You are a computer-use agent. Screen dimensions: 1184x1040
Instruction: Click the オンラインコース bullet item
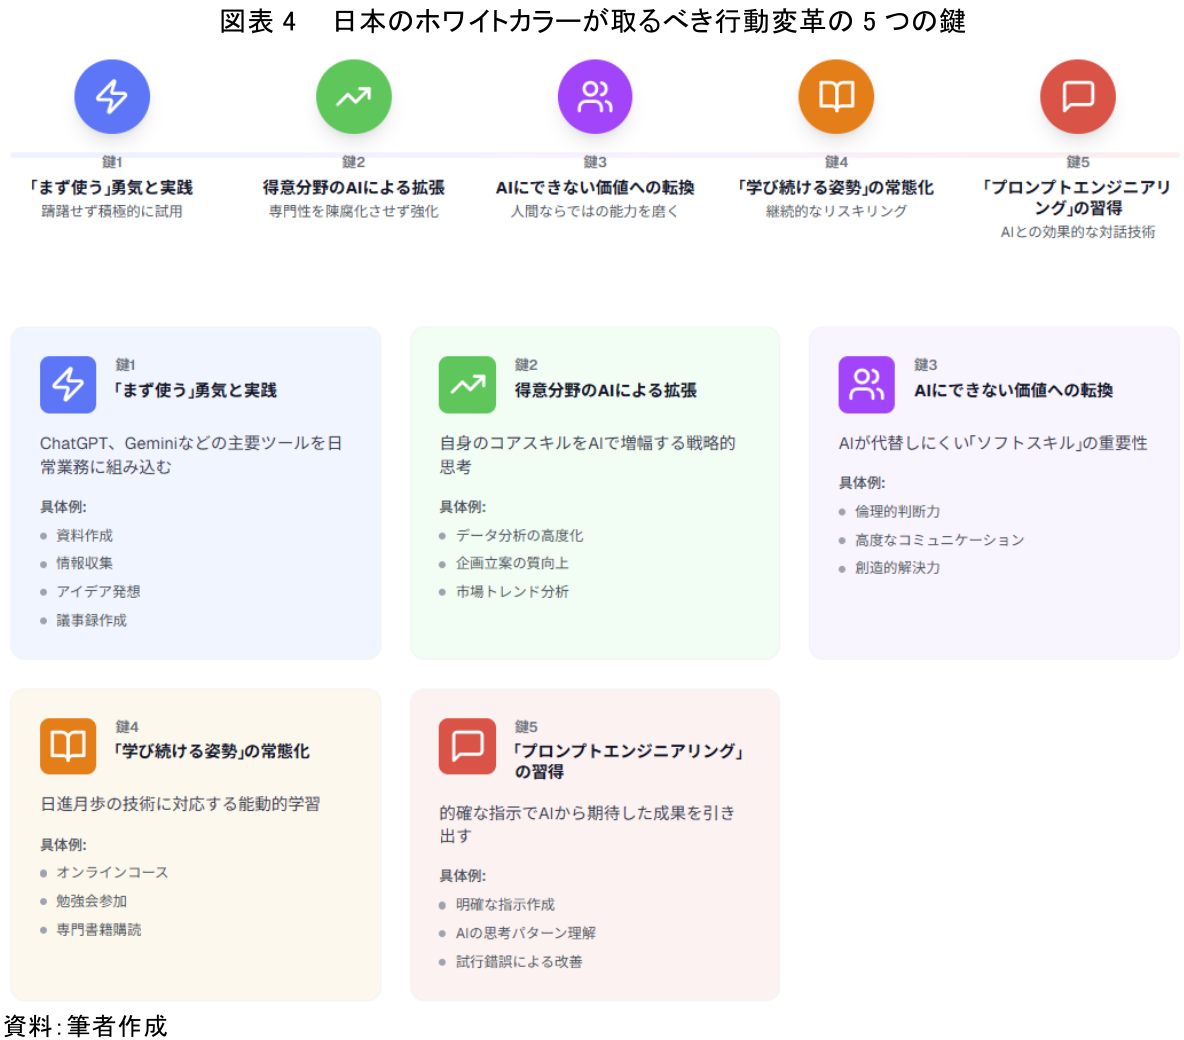click(x=112, y=873)
